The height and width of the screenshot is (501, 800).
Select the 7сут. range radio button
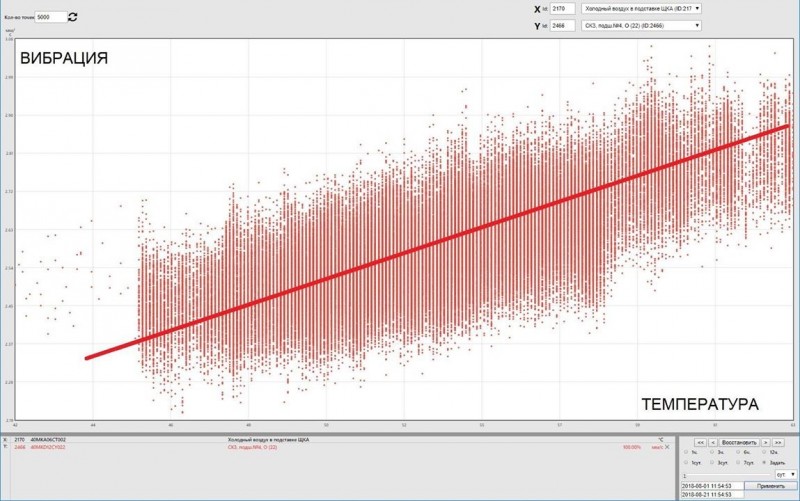[x=738, y=462]
